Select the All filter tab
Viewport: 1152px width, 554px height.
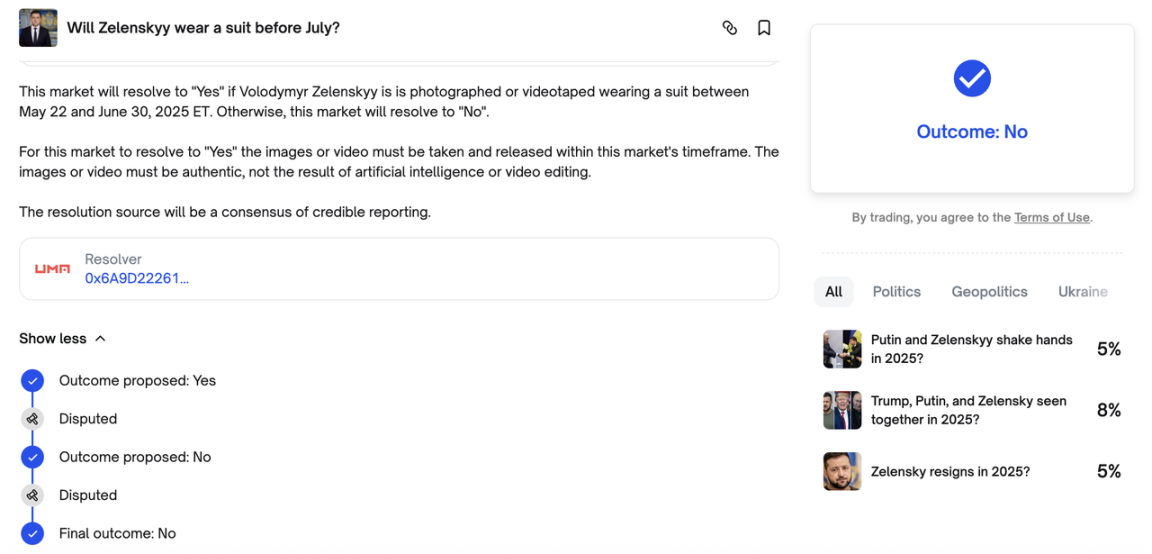tap(834, 292)
